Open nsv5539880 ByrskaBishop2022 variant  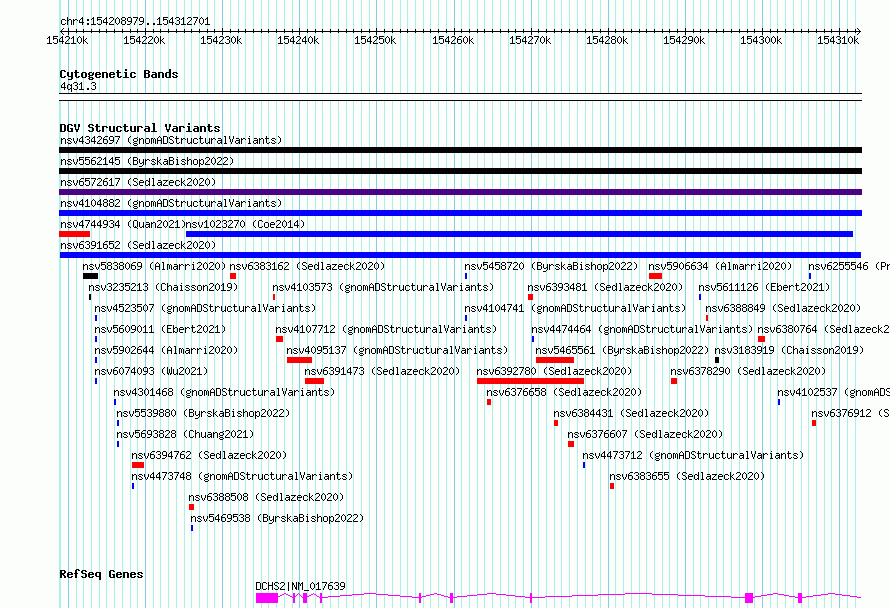click(203, 413)
